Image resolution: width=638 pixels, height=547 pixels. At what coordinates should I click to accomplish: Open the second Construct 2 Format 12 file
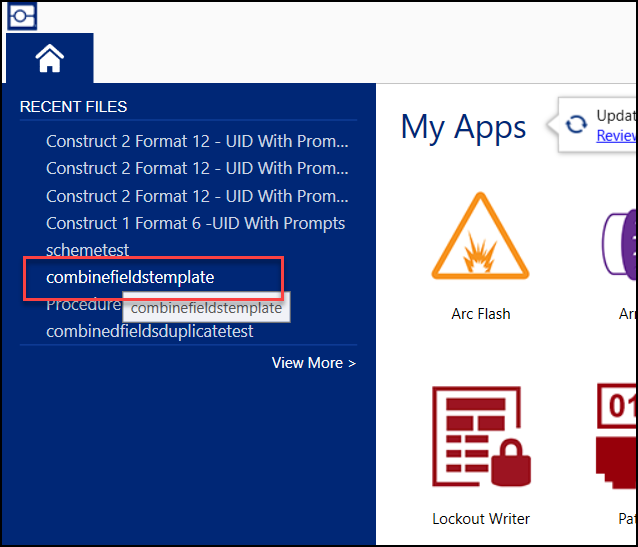(x=197, y=168)
